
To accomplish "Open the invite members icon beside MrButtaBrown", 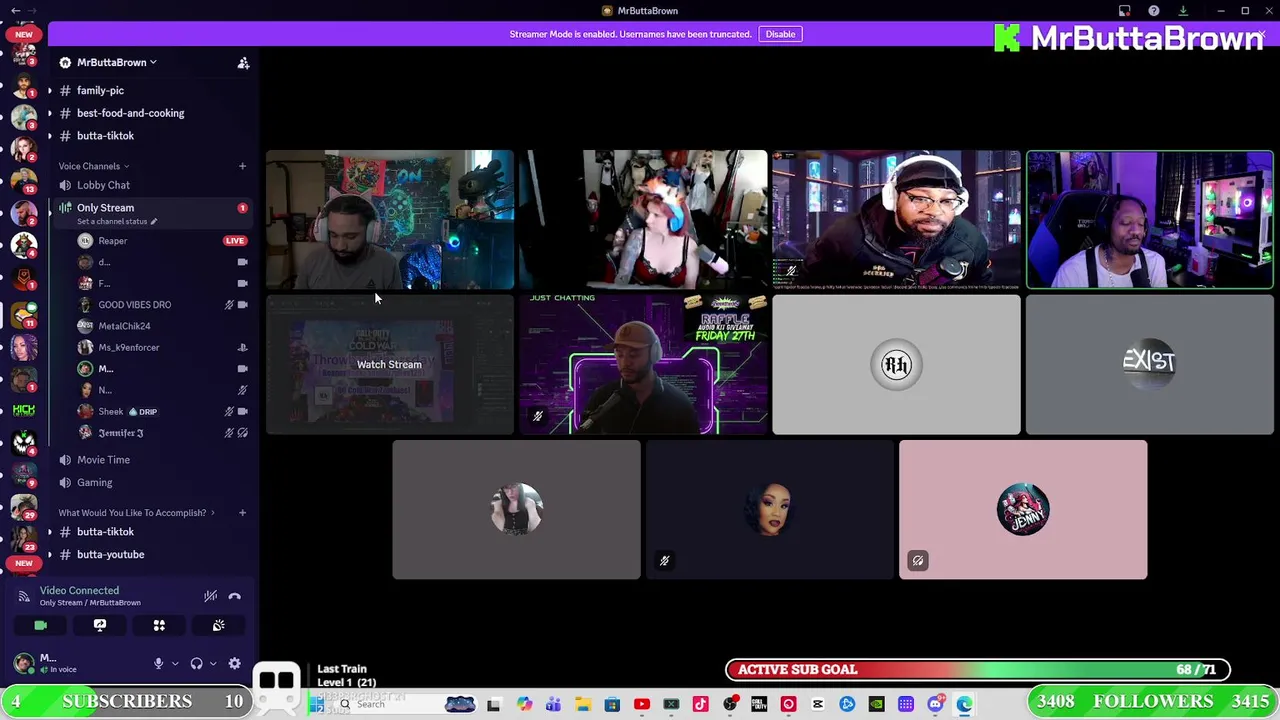I will point(243,63).
